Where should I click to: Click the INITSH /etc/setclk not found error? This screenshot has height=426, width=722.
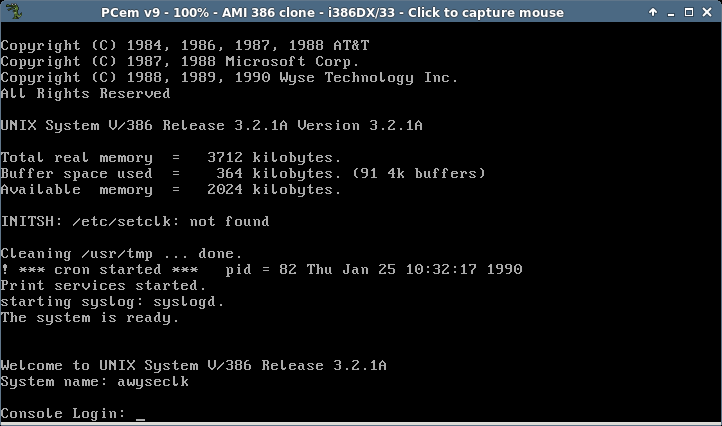[x=135, y=222]
